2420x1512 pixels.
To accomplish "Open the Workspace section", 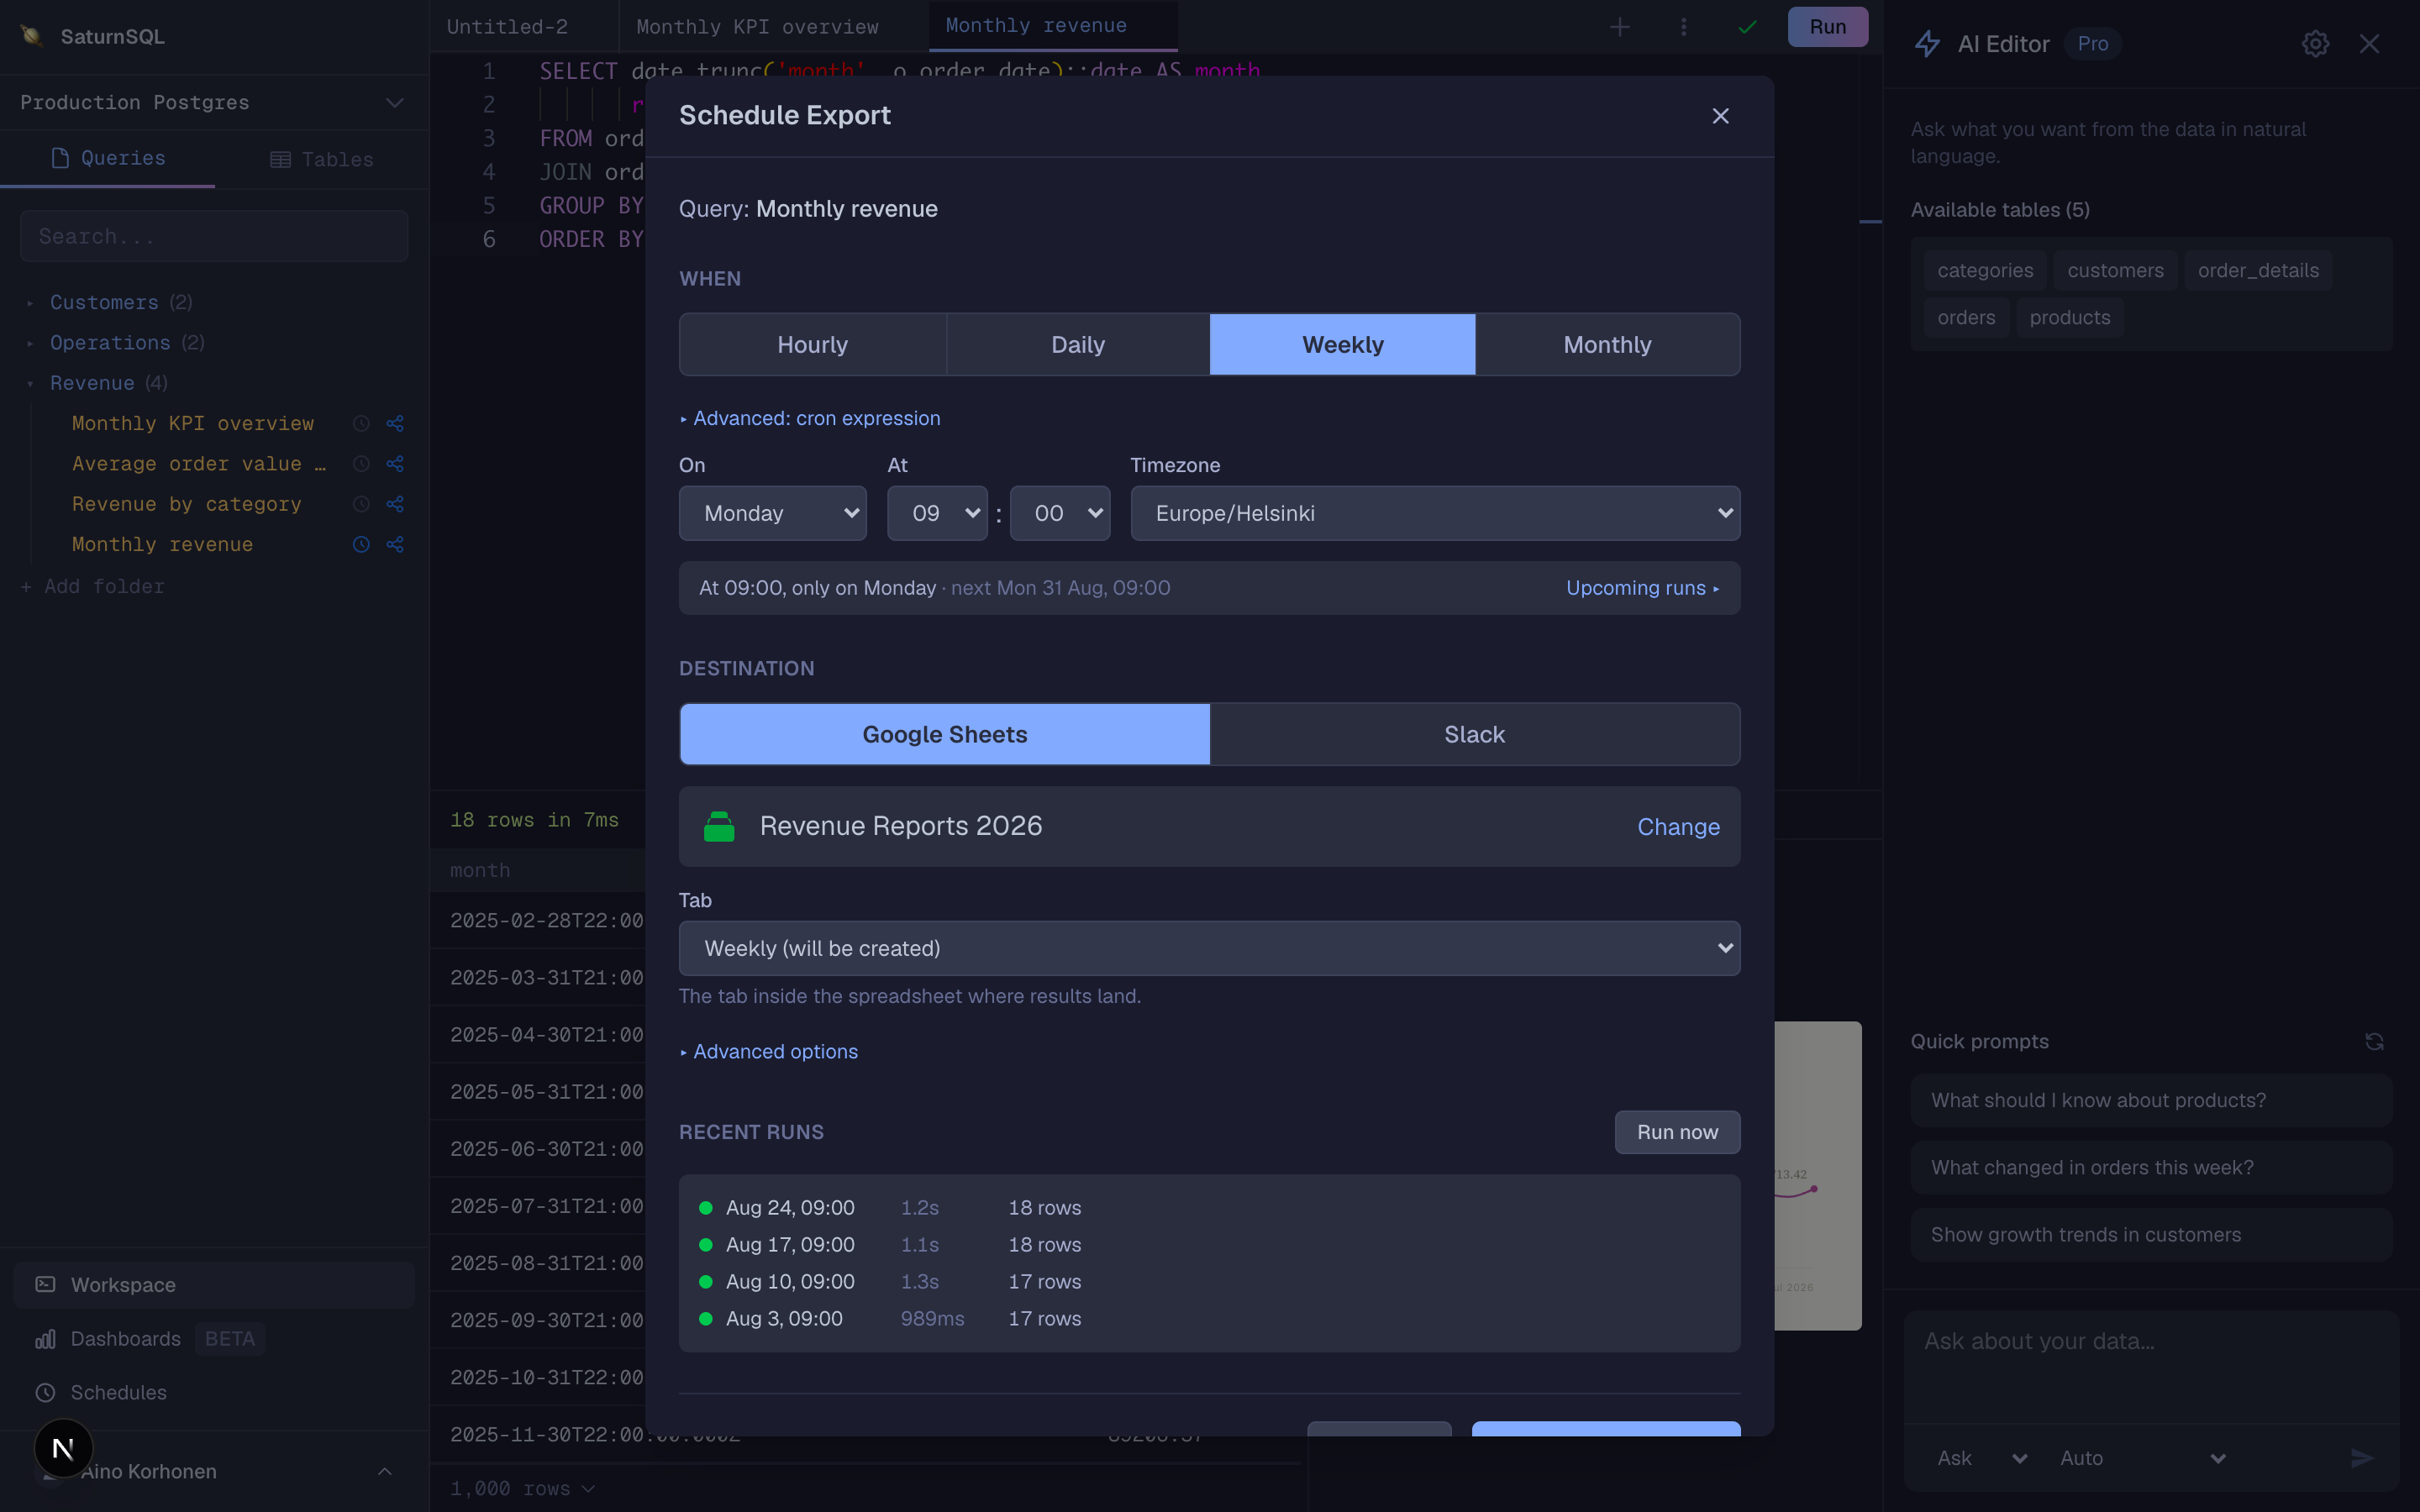I will coord(214,1285).
